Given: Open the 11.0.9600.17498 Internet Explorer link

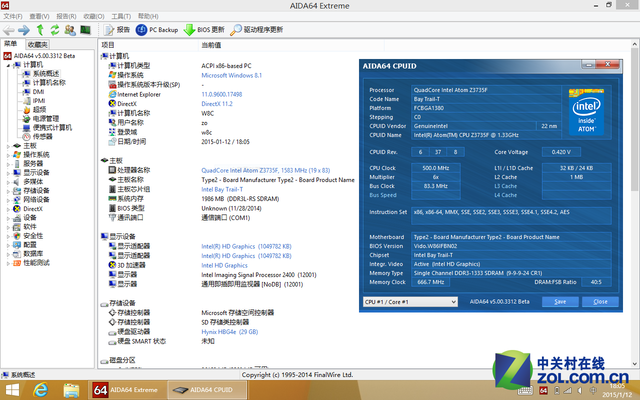Looking at the screenshot, I should [x=222, y=94].
